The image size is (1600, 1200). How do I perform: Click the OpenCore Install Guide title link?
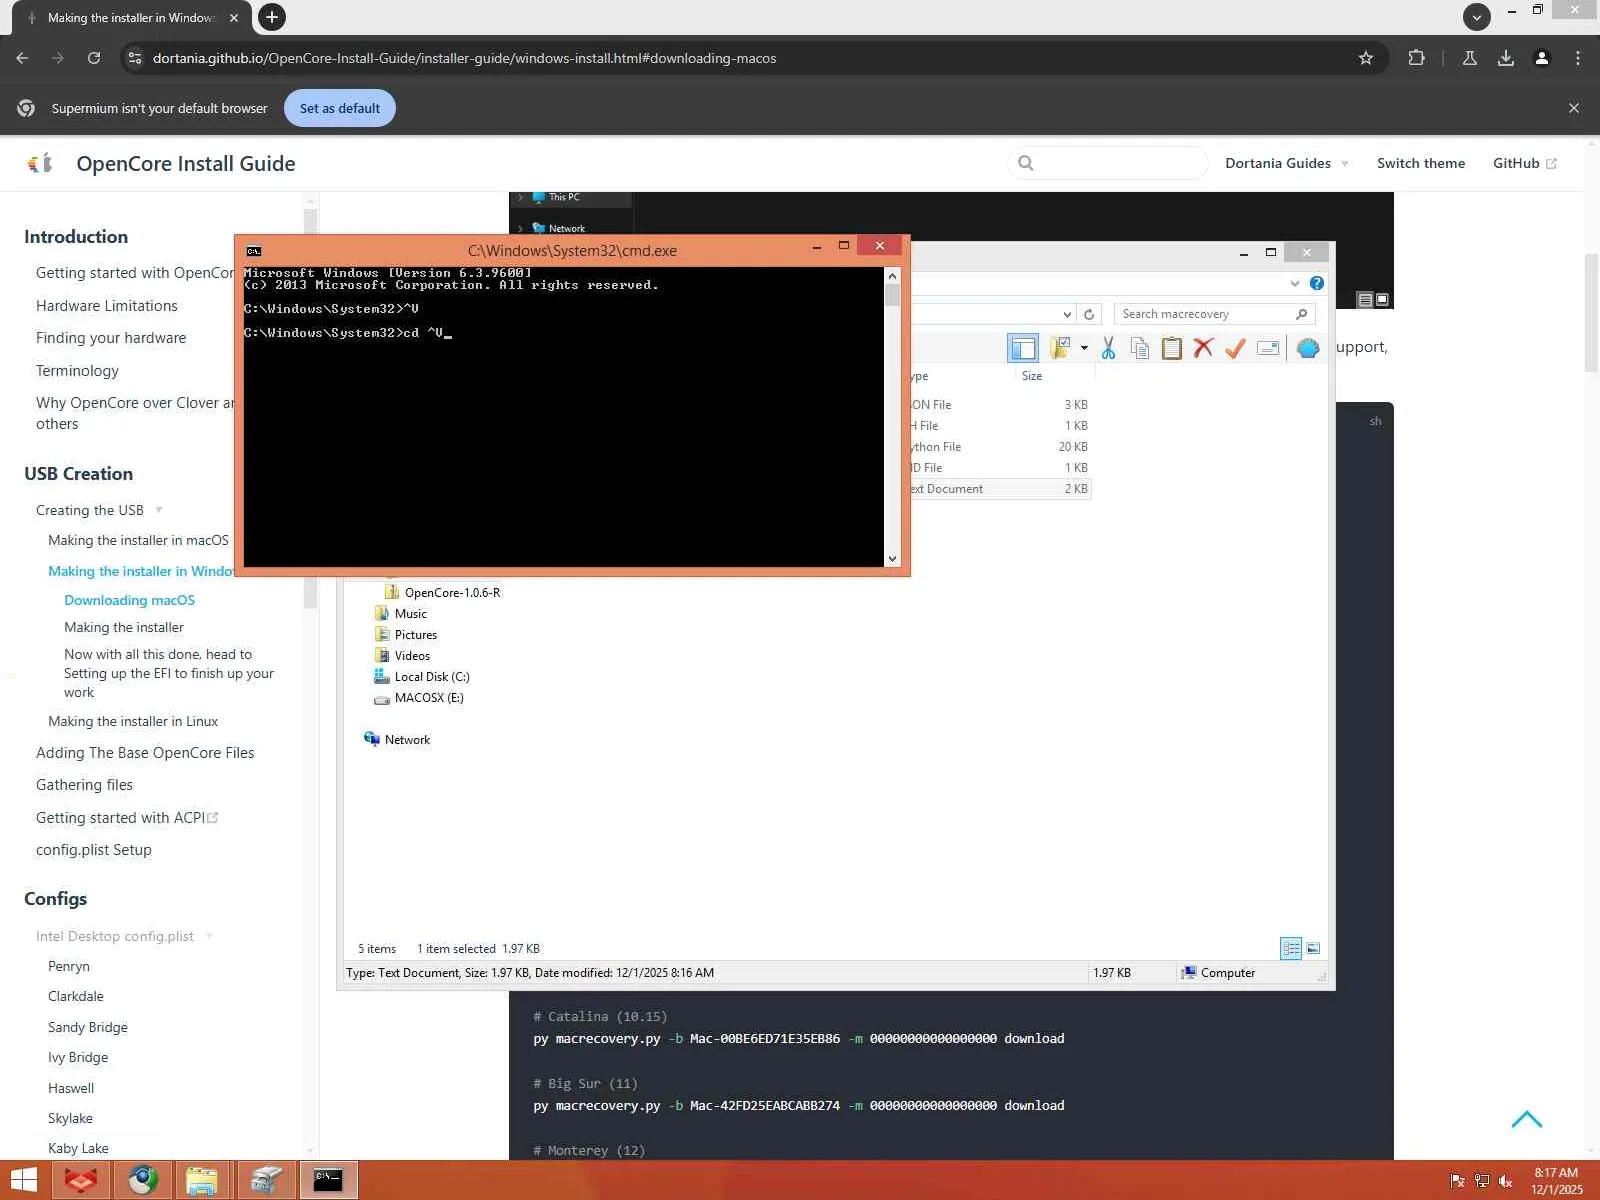(x=186, y=164)
